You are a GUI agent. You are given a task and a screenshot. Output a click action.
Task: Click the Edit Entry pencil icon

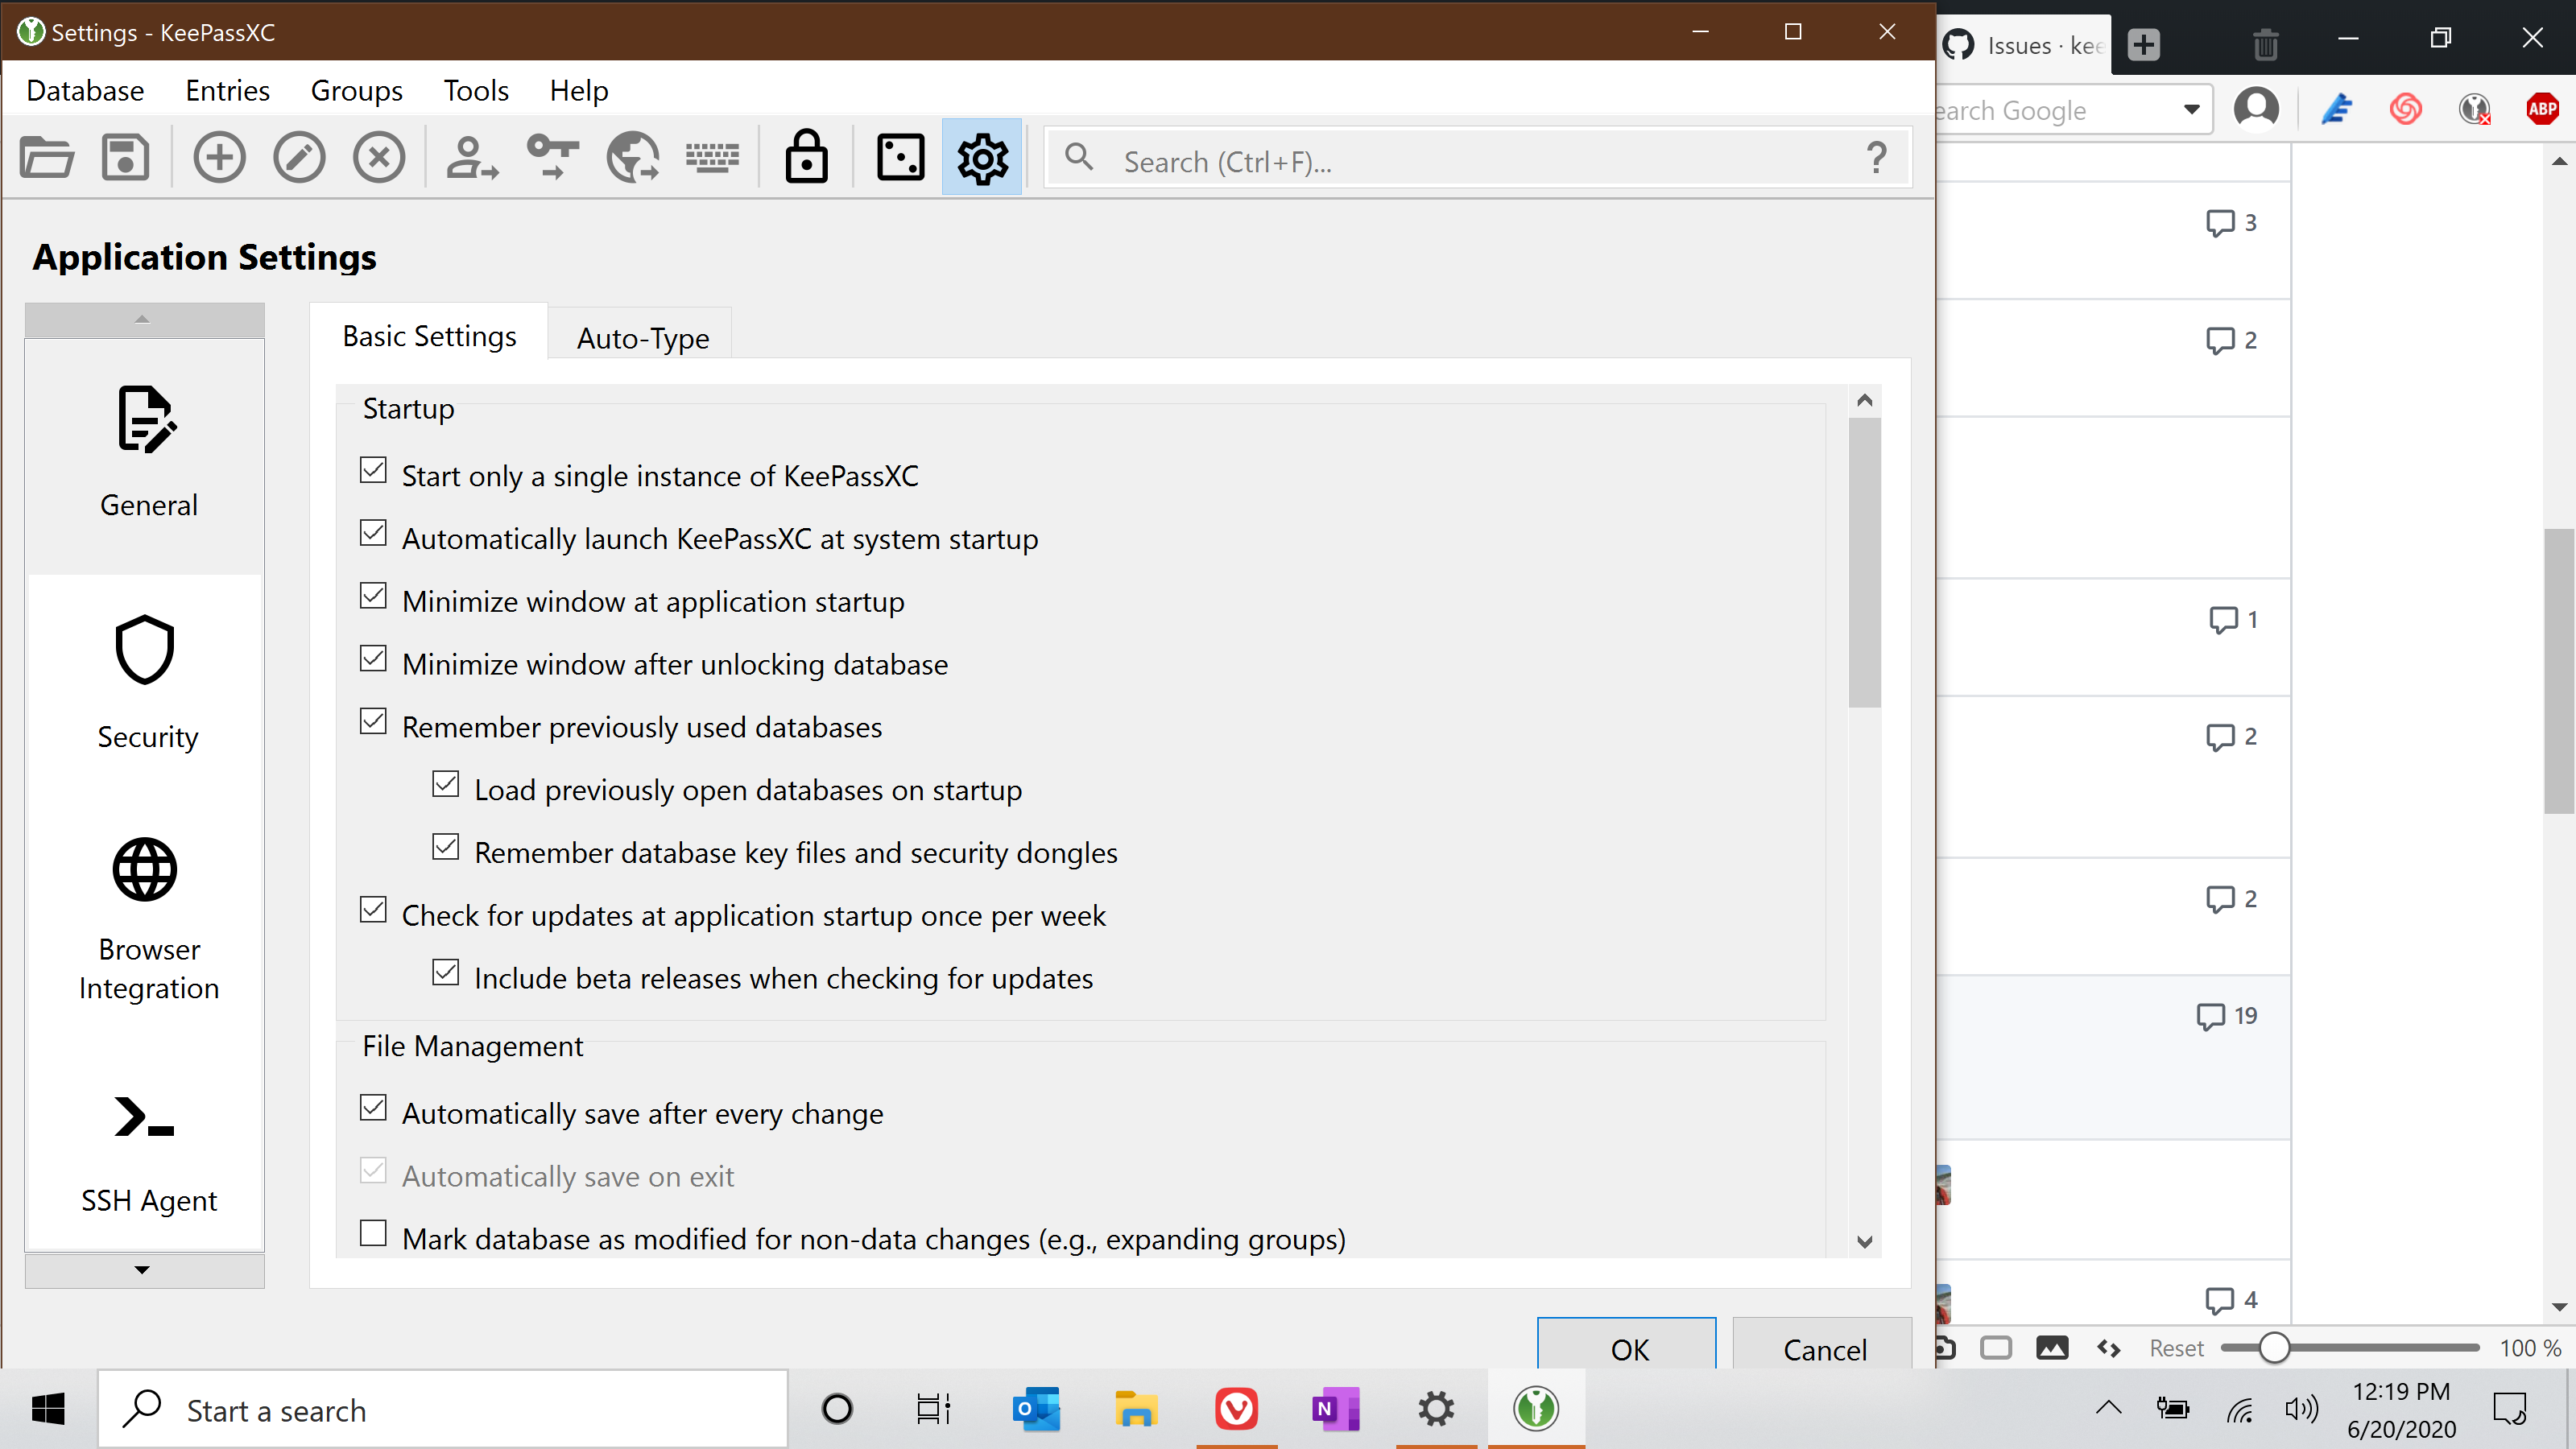pyautogui.click(x=299, y=158)
